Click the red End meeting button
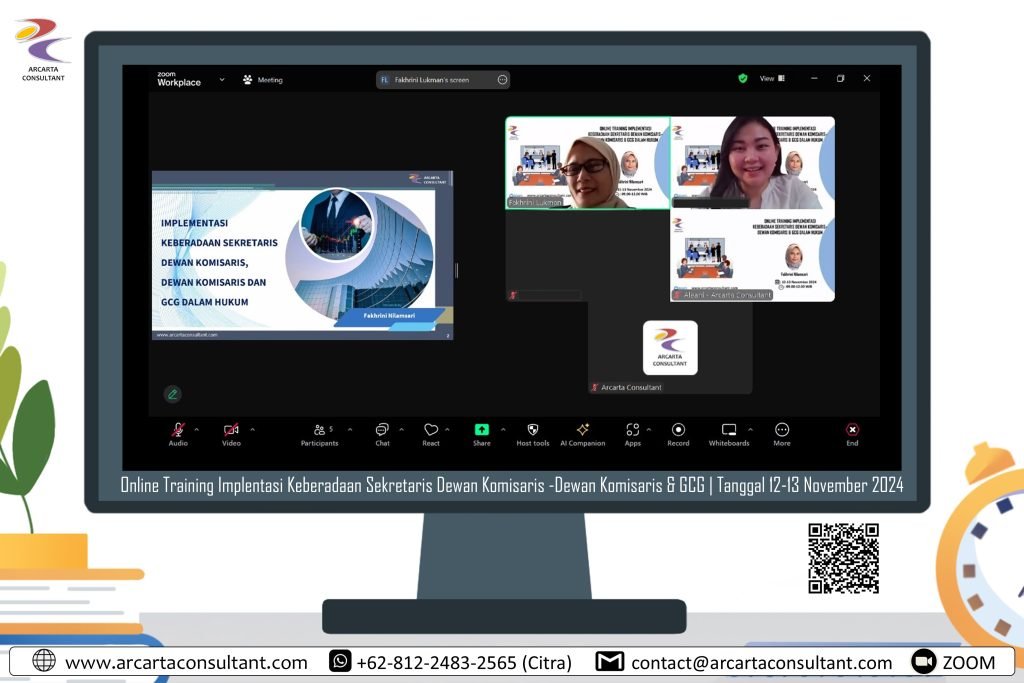 click(x=852, y=431)
